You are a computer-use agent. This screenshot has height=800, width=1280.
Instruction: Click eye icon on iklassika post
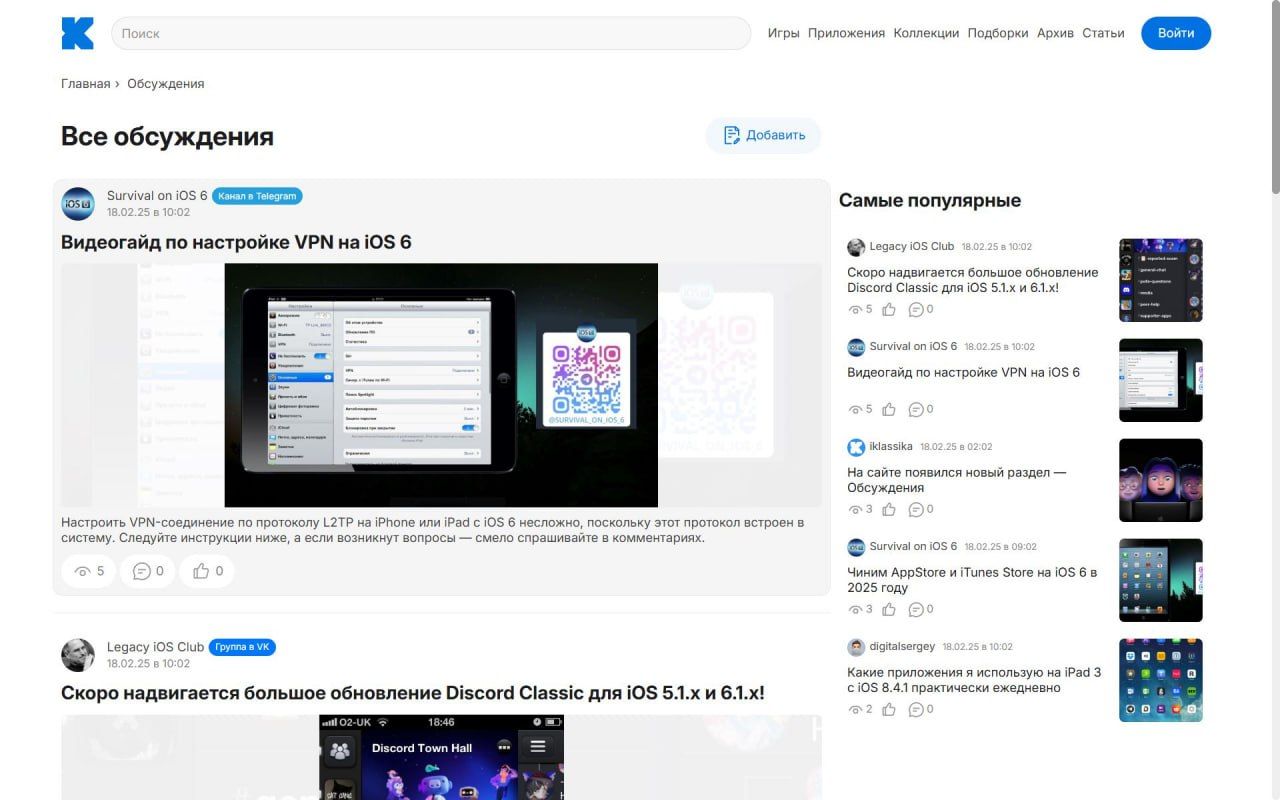click(855, 510)
